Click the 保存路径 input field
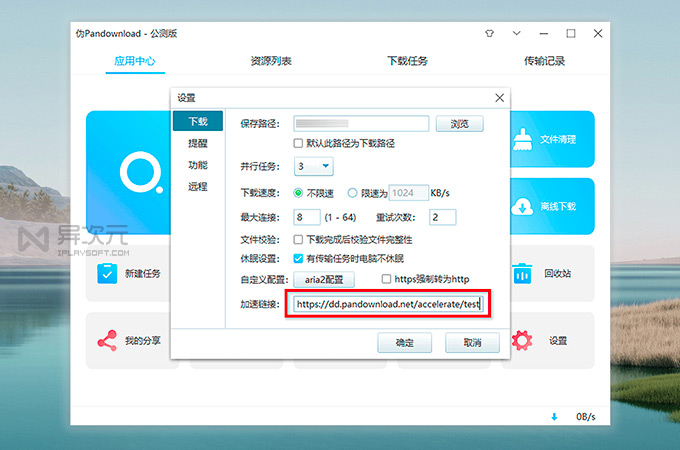The height and width of the screenshot is (450, 680). 361,124
